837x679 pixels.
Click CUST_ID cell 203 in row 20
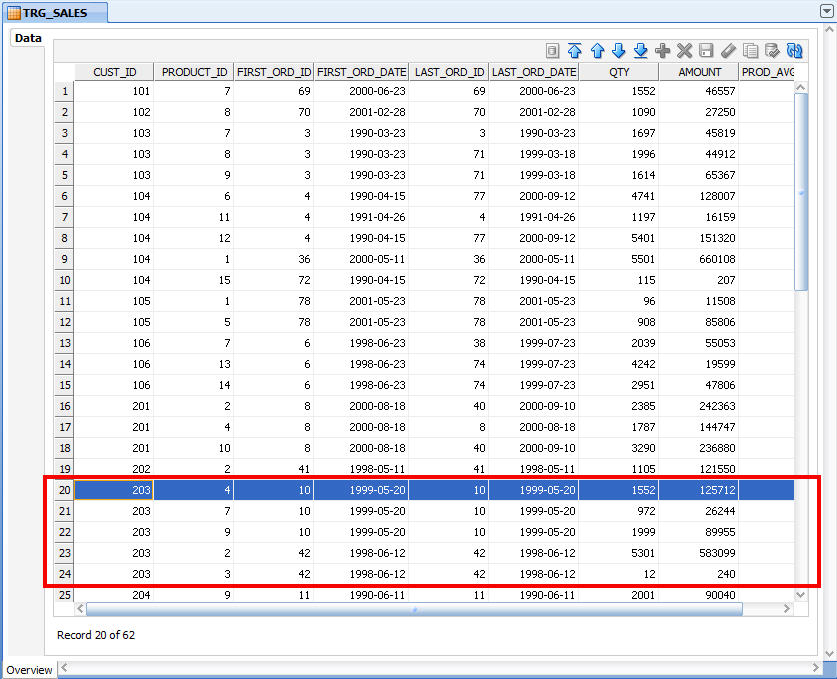[x=114, y=489]
